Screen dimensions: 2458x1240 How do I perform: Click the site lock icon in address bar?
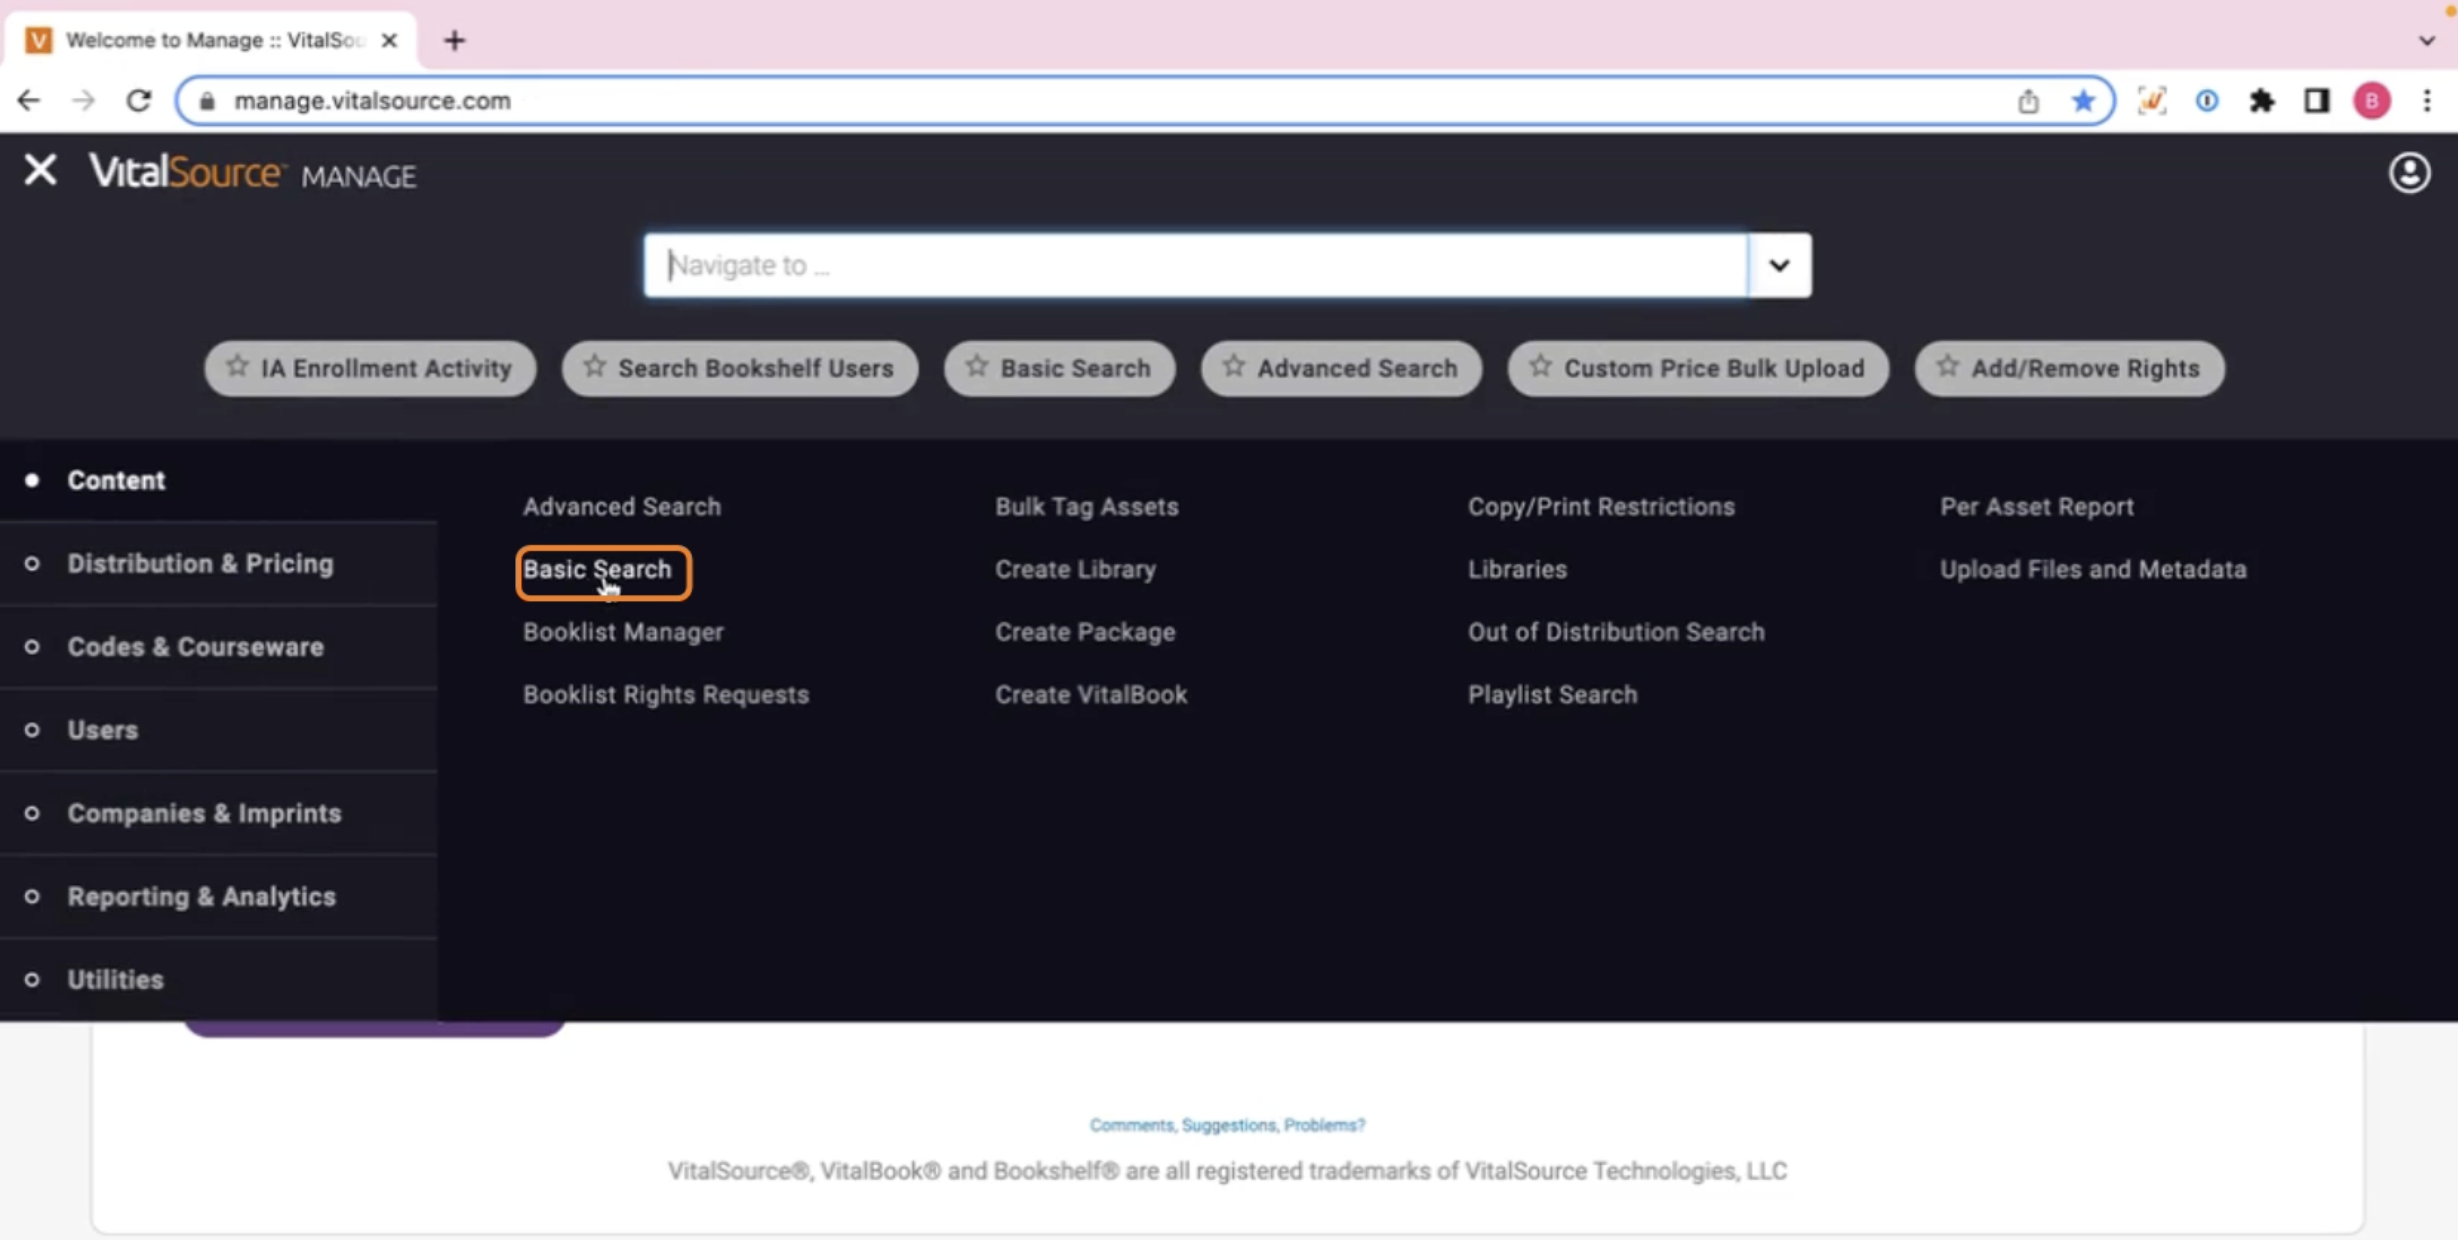click(207, 101)
